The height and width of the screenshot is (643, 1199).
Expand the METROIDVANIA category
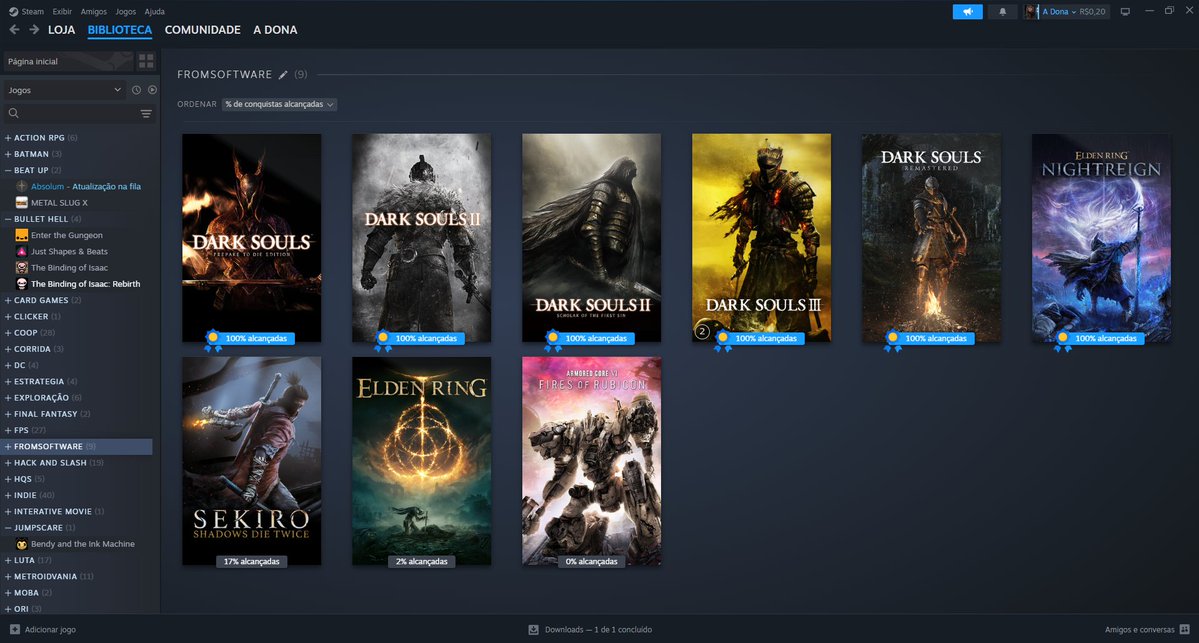(x=8, y=576)
